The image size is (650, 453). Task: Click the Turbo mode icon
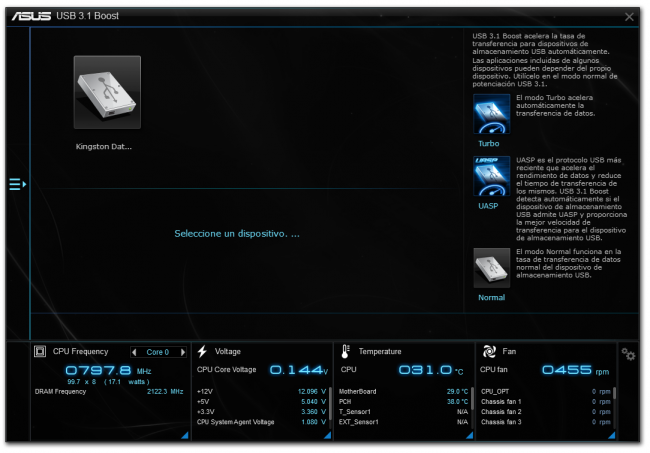(x=492, y=114)
